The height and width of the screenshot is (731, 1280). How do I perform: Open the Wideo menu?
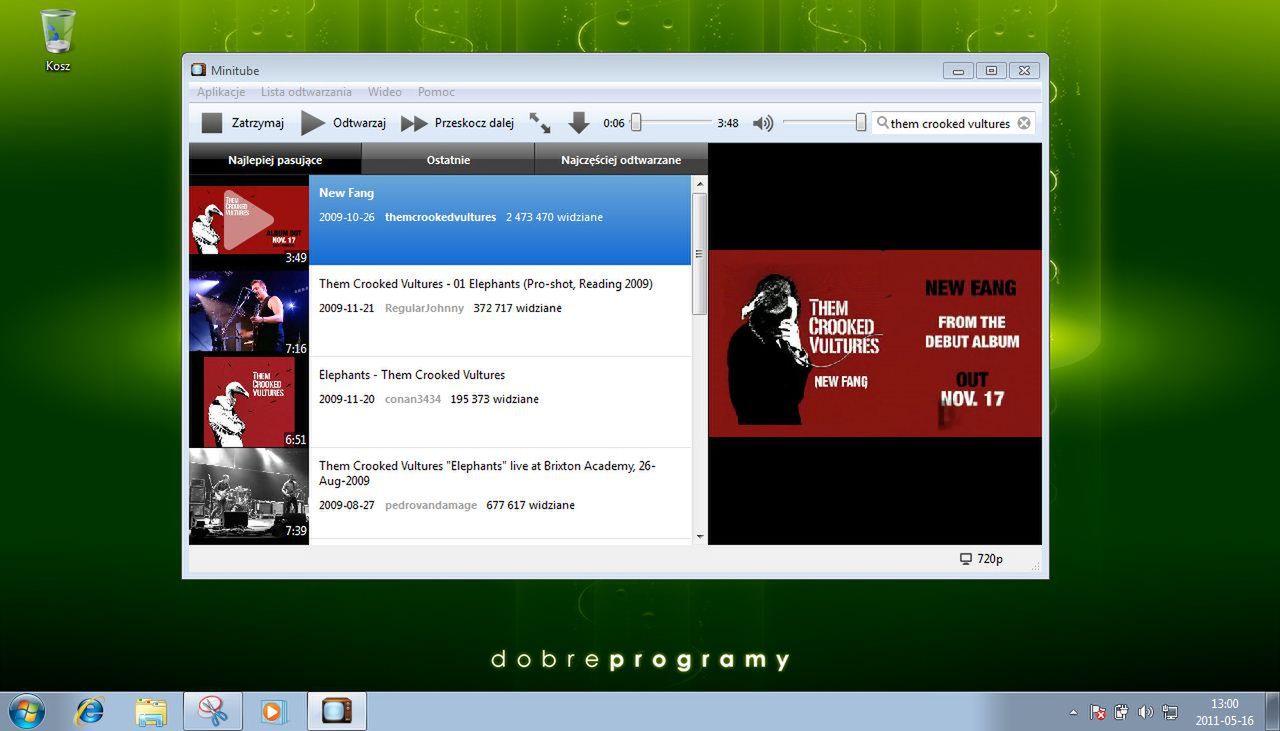(x=385, y=92)
